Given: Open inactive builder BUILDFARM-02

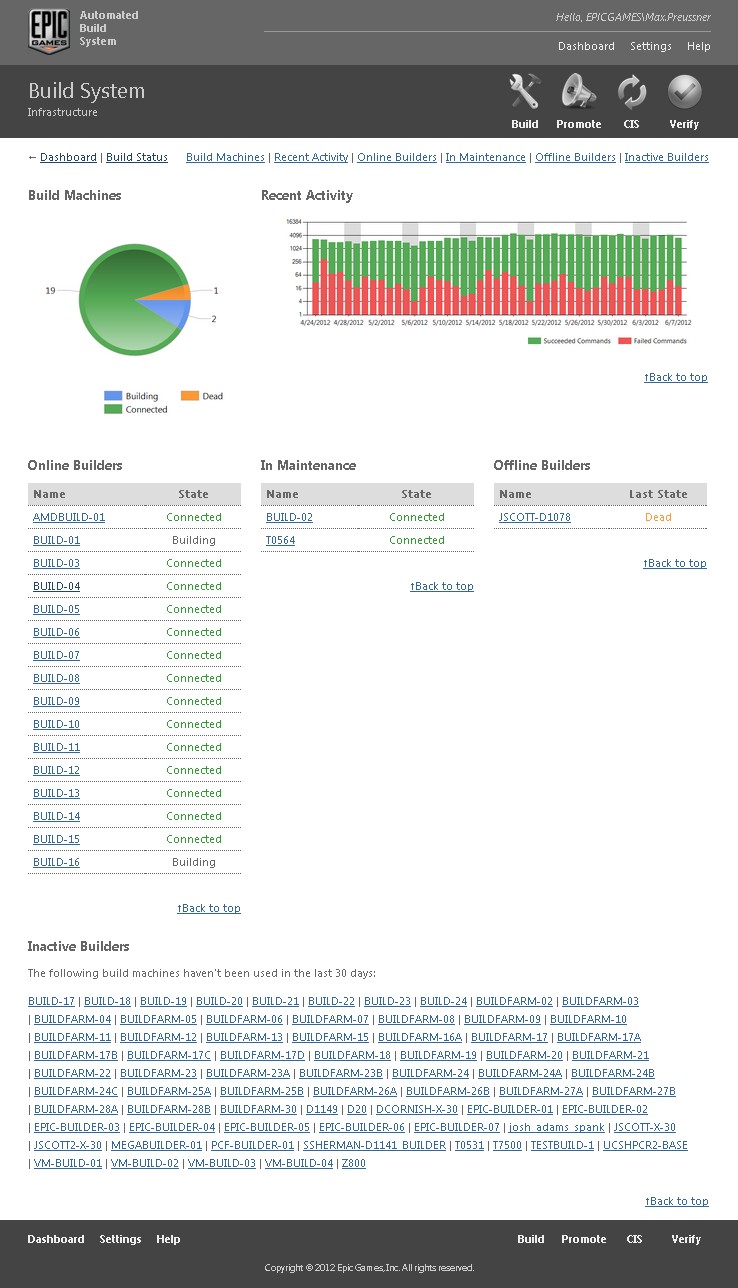Looking at the screenshot, I should tap(514, 1001).
